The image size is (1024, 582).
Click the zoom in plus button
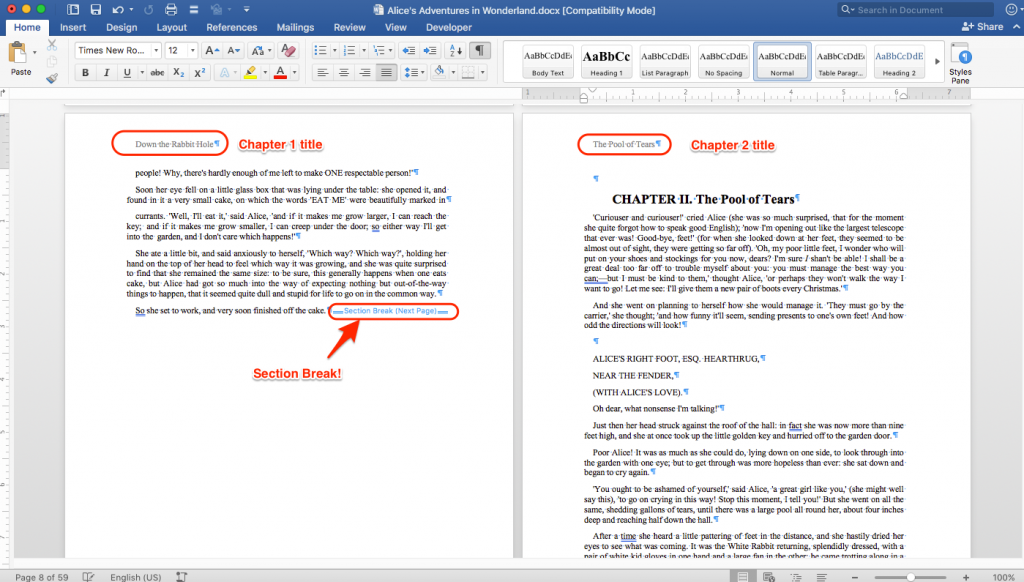tap(966, 577)
